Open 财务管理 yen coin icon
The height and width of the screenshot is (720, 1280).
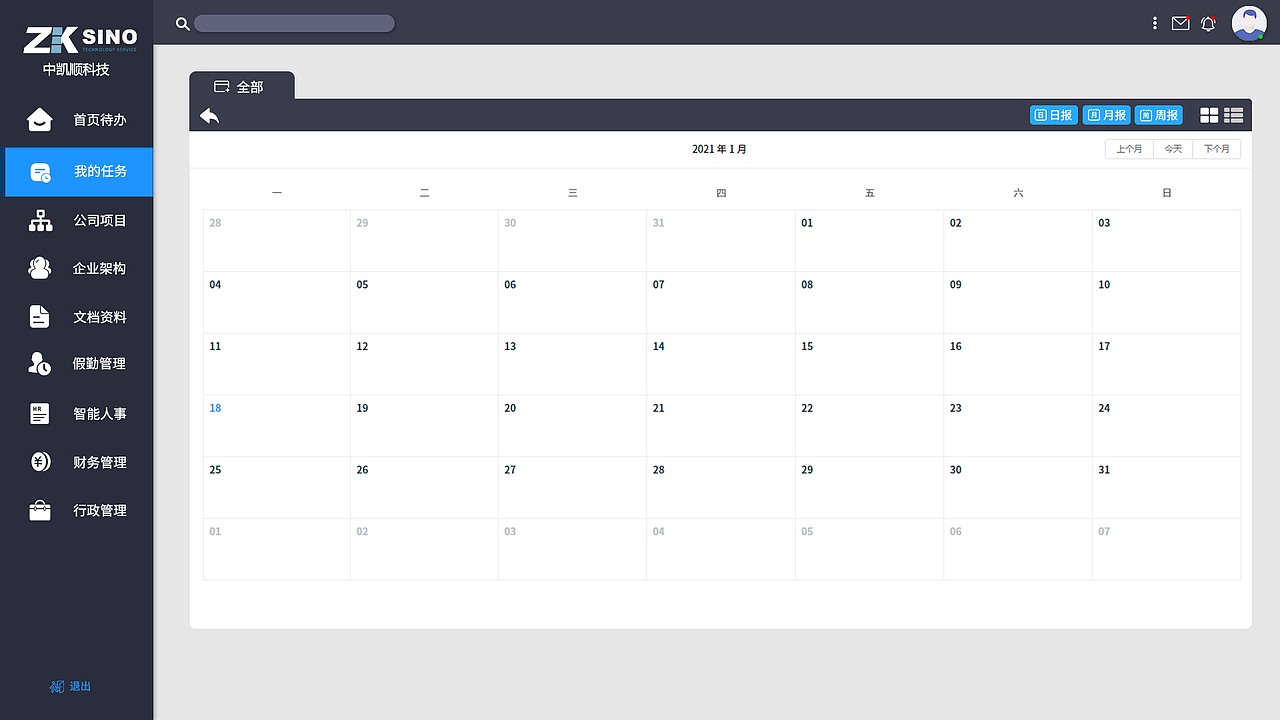coord(40,462)
